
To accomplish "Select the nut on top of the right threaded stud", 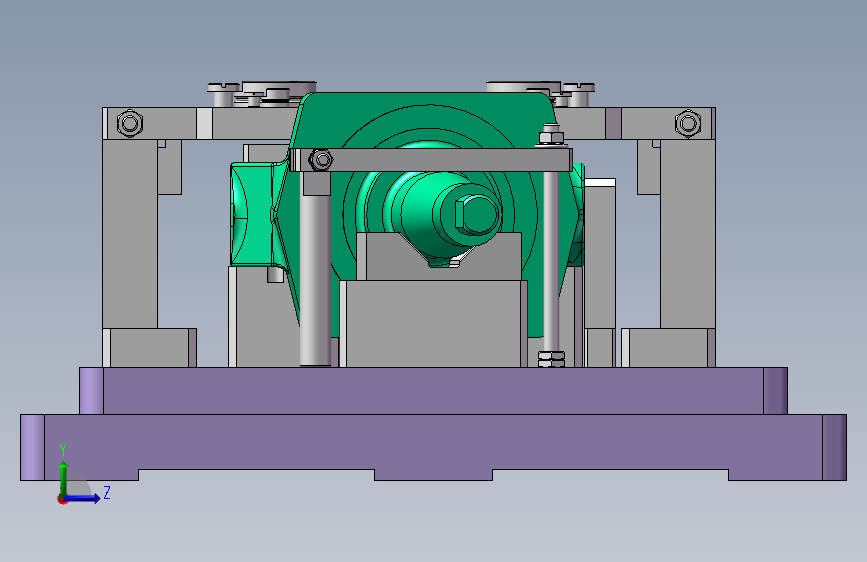I will click(550, 136).
